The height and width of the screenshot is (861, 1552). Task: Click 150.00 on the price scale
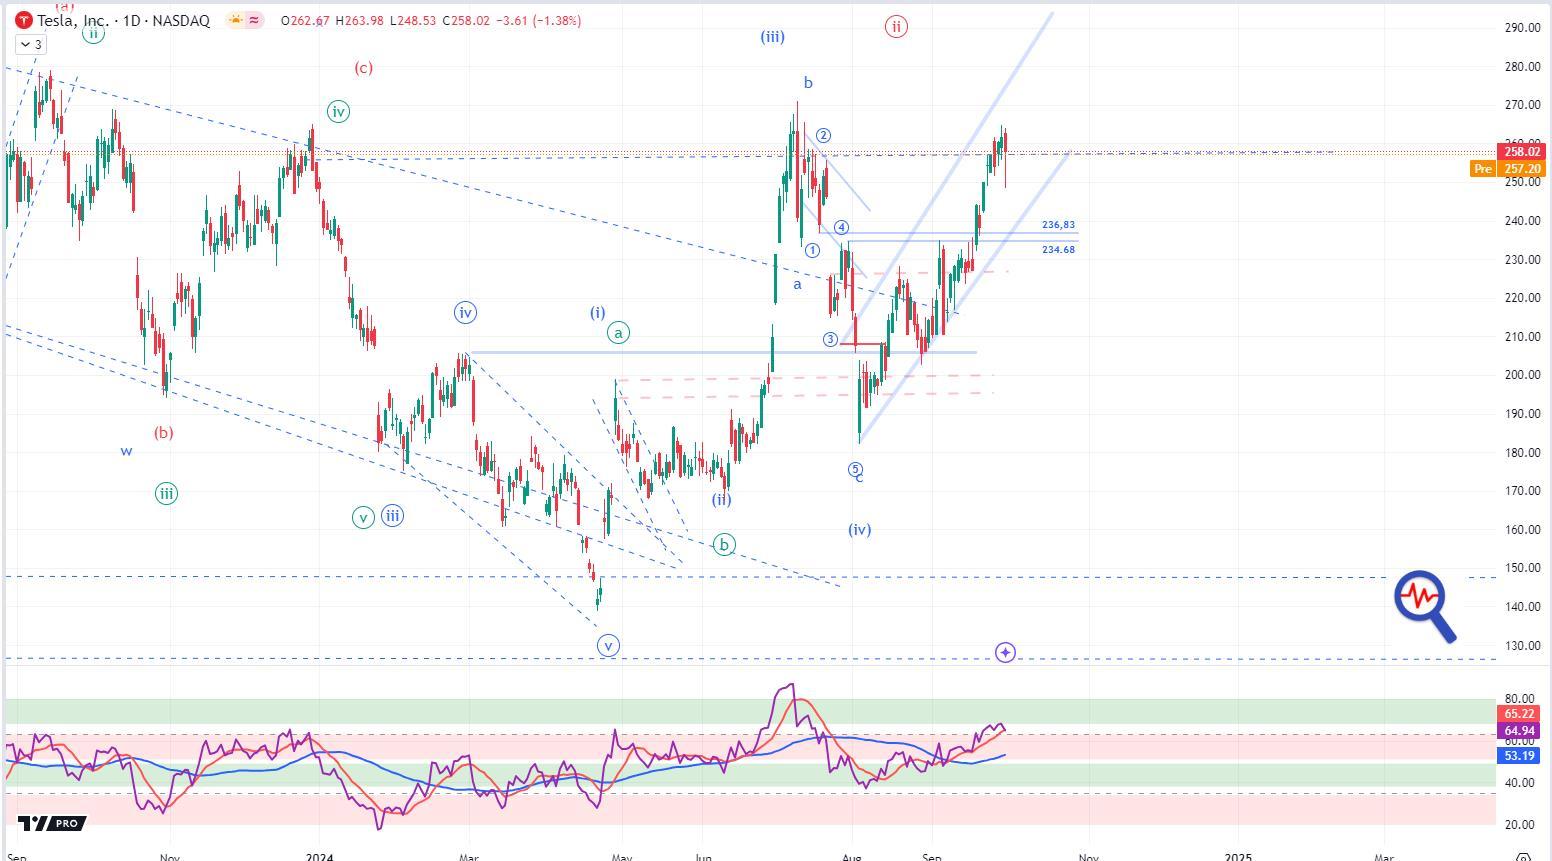[x=1521, y=568]
